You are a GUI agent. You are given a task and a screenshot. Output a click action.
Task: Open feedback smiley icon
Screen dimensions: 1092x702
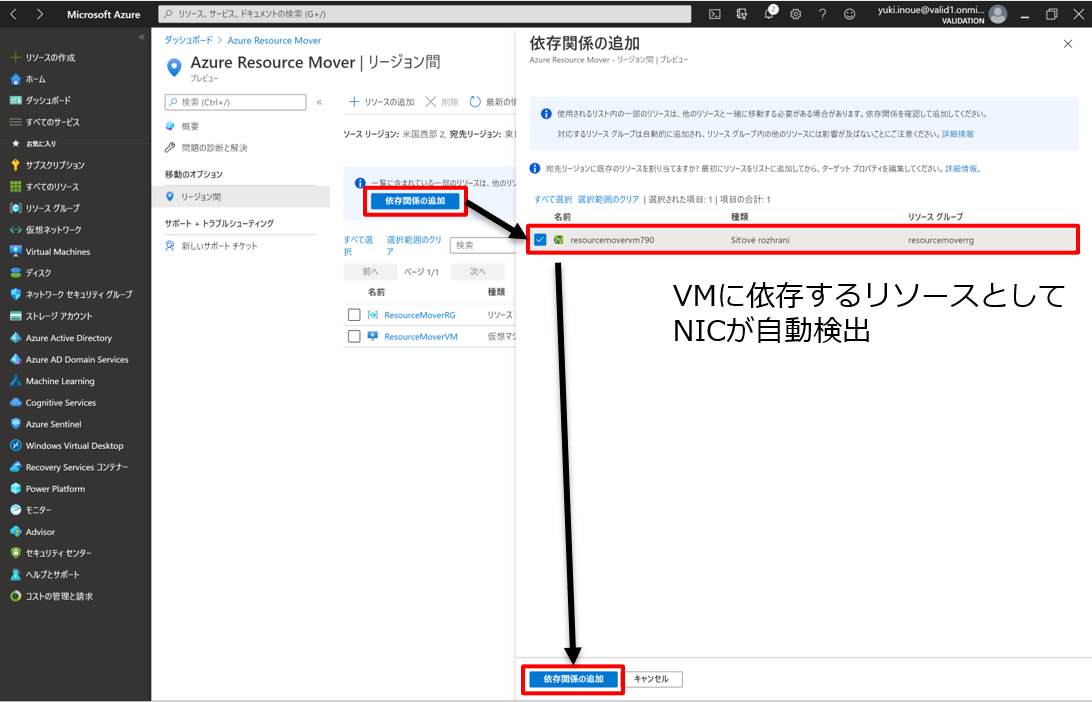point(850,14)
